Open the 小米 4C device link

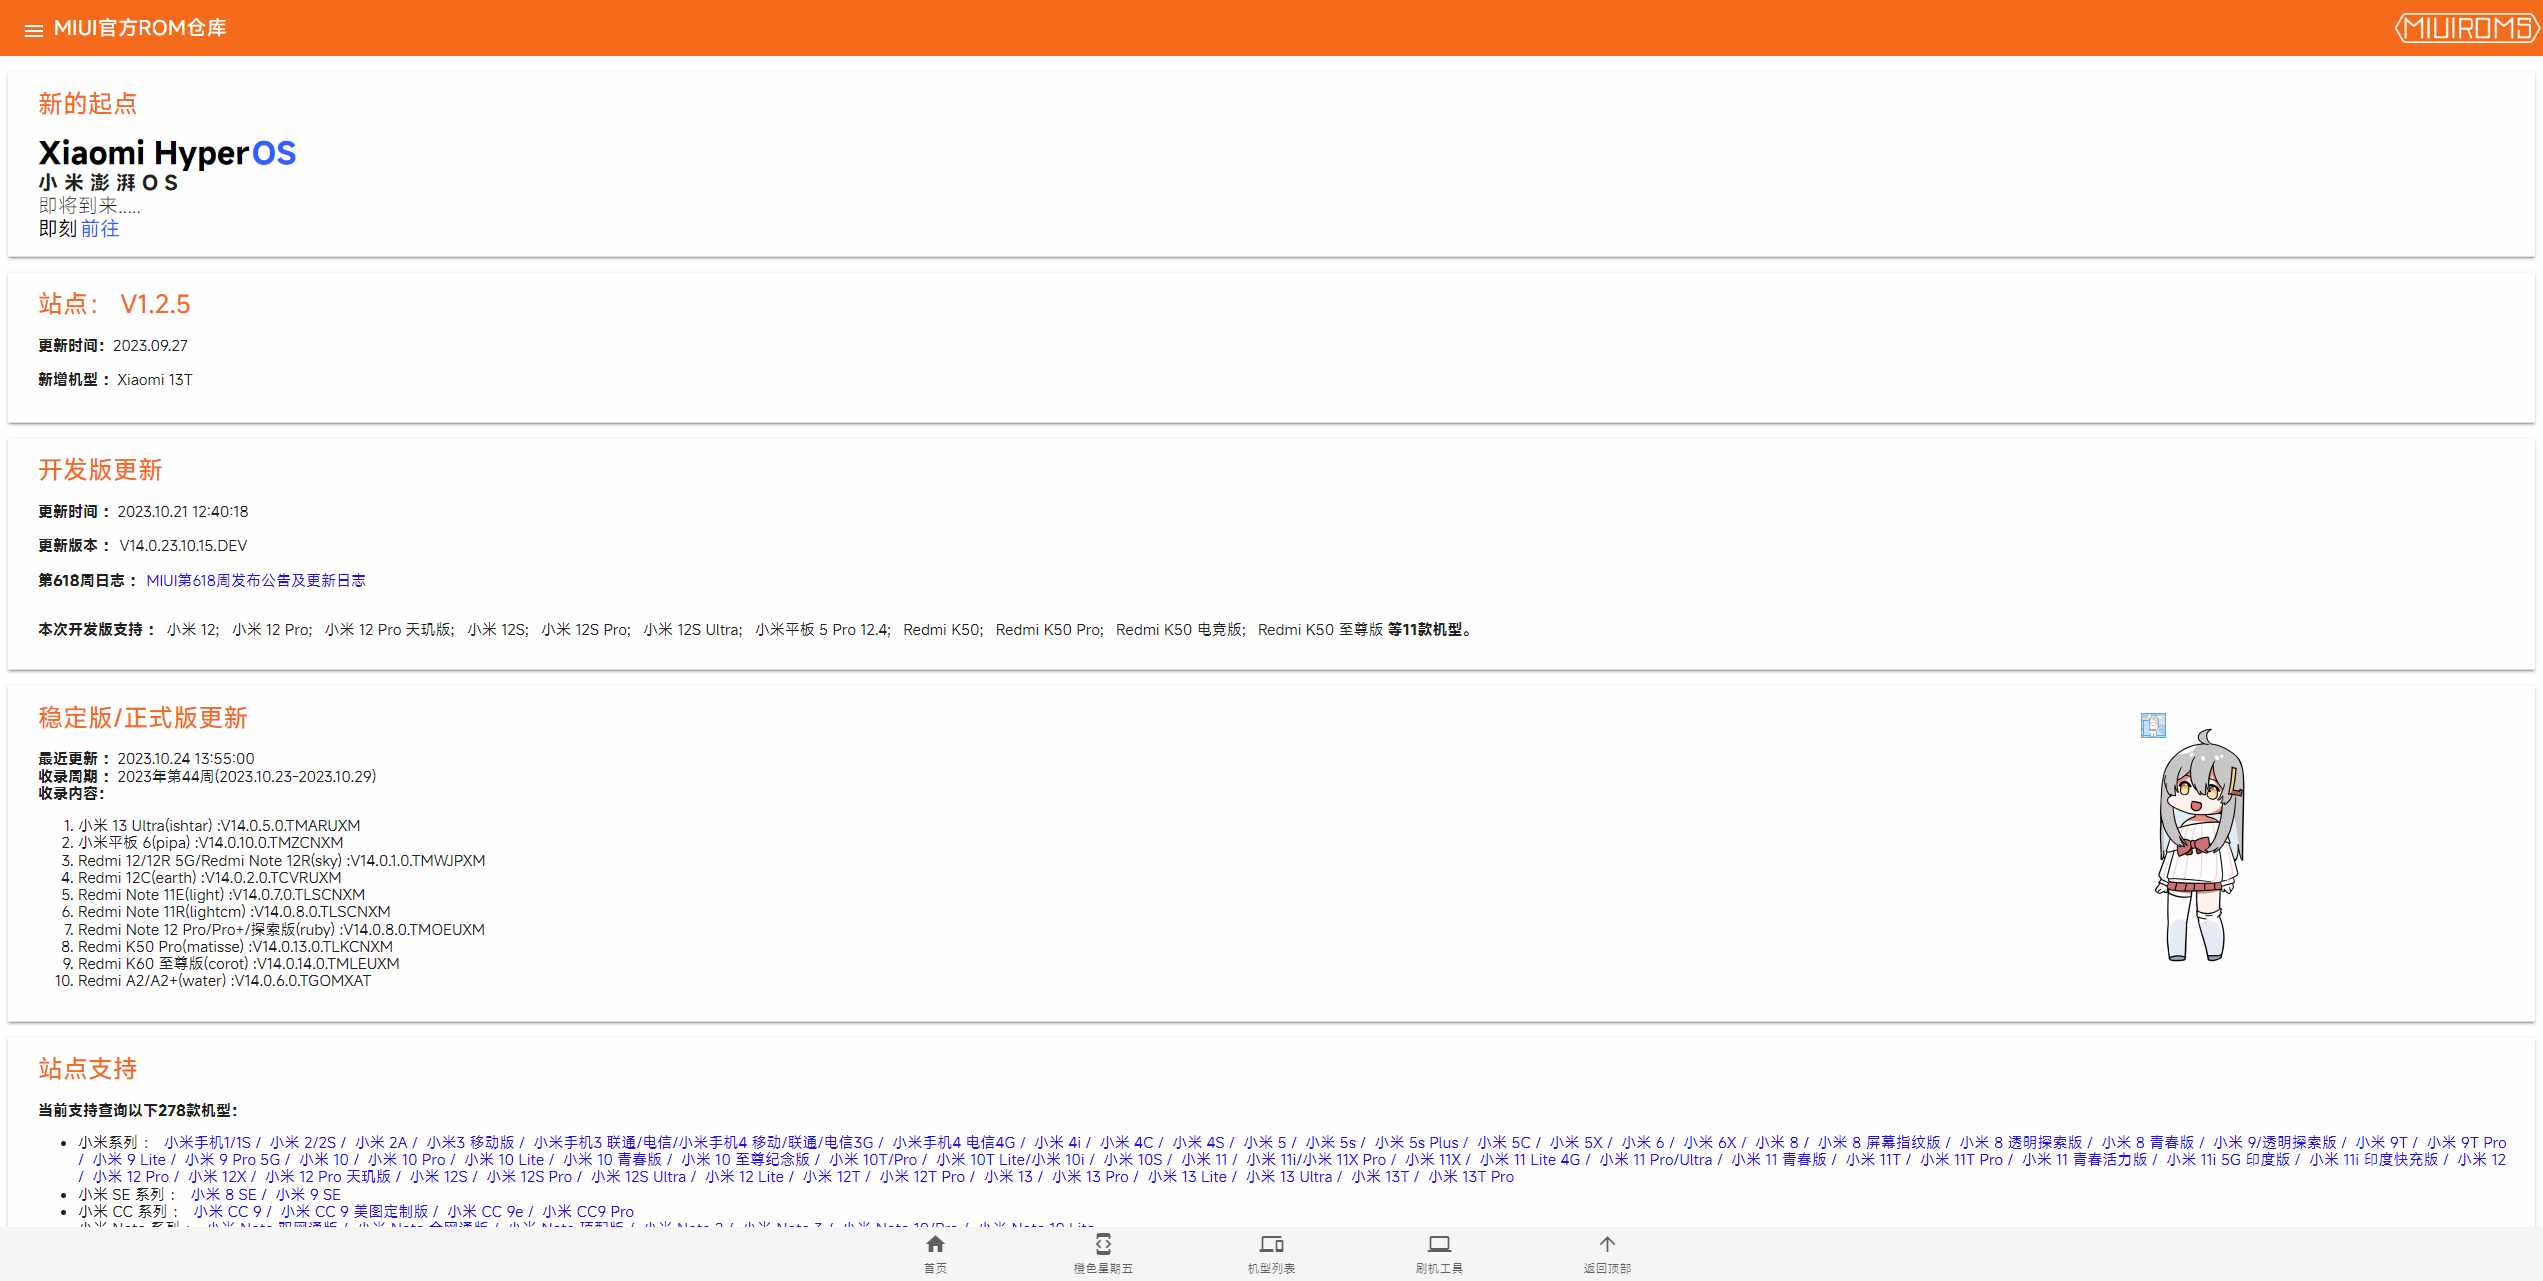click(1126, 1143)
